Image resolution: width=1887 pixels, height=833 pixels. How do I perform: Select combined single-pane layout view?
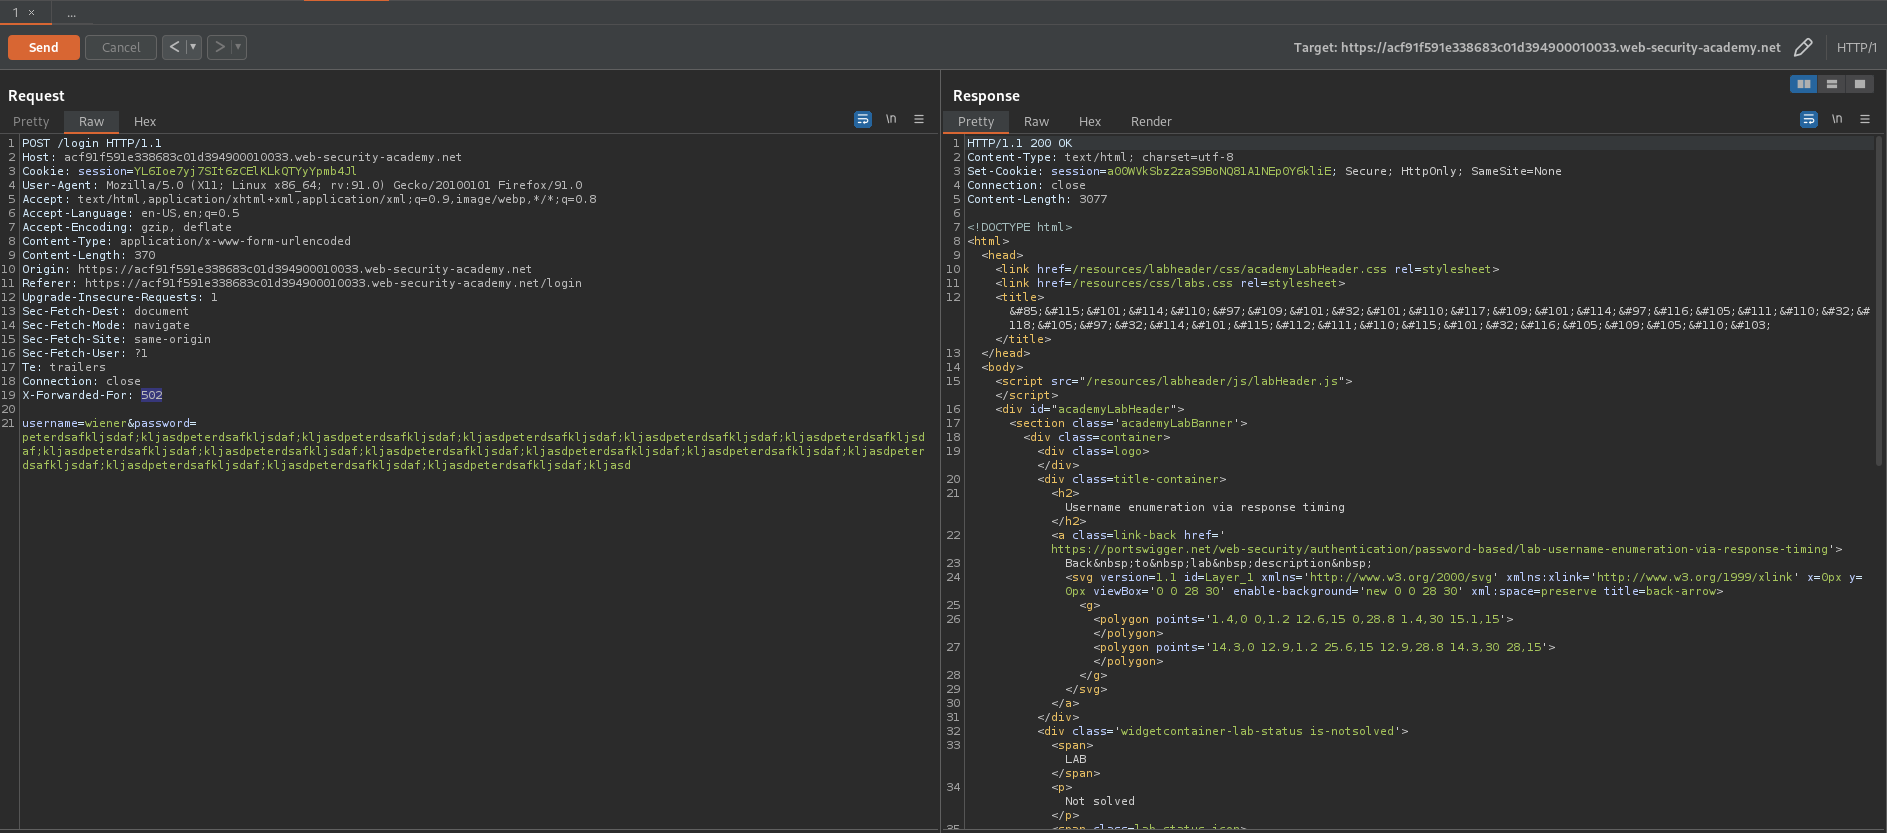click(1860, 84)
